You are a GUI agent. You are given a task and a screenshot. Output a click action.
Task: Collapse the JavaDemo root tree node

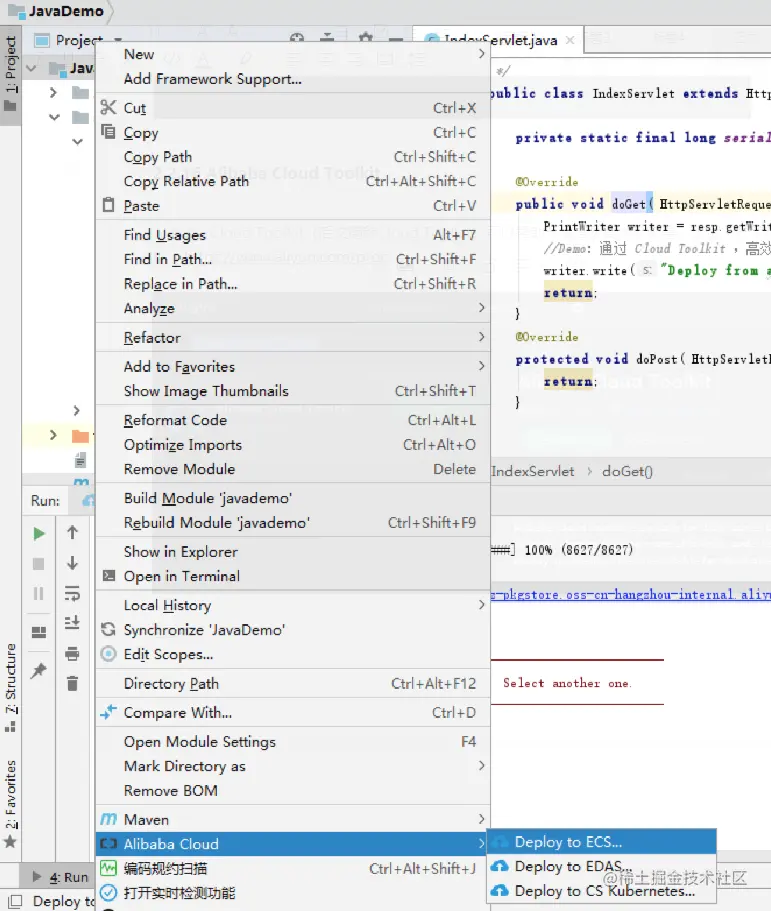pos(32,69)
